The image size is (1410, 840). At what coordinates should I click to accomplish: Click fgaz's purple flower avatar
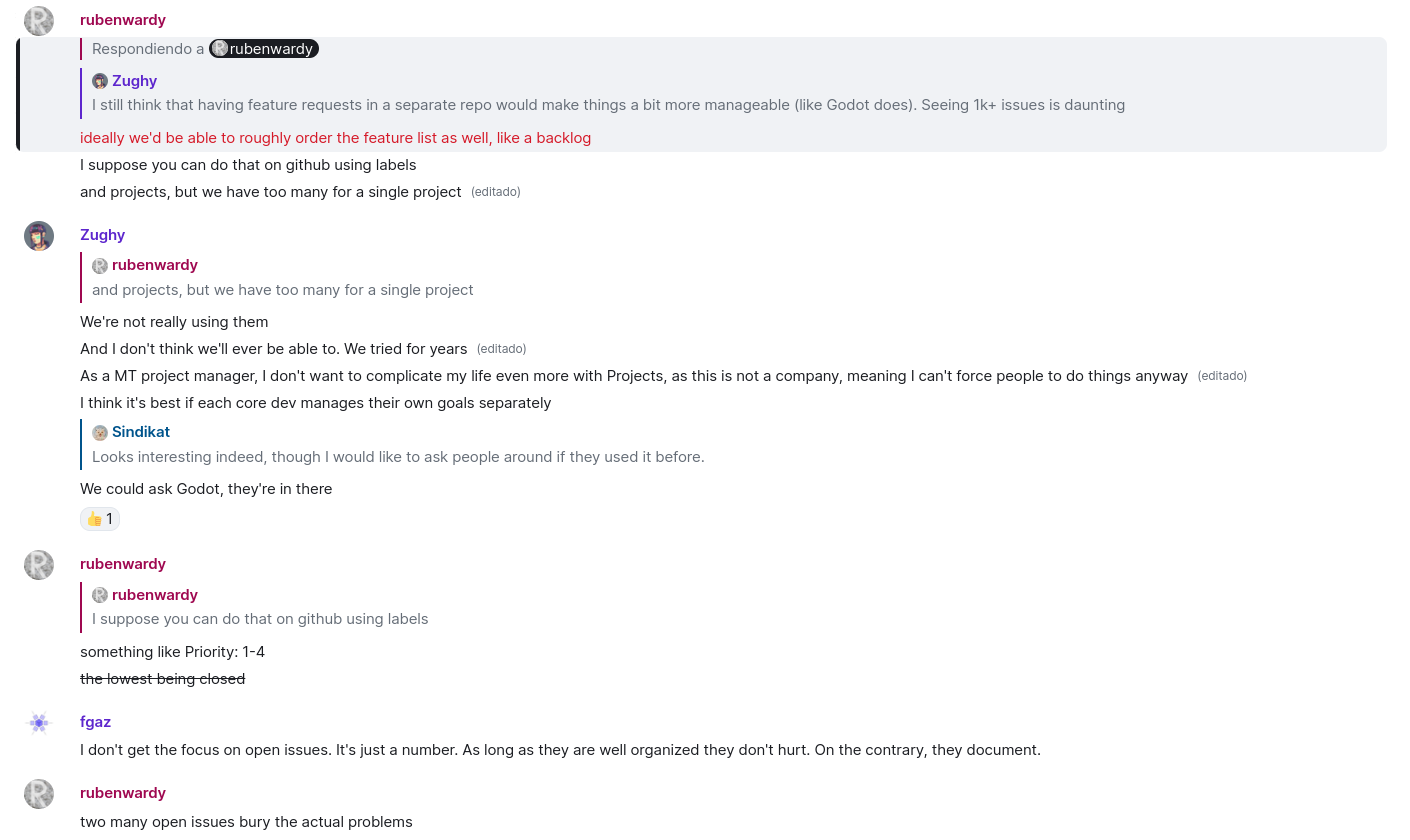click(x=39, y=723)
